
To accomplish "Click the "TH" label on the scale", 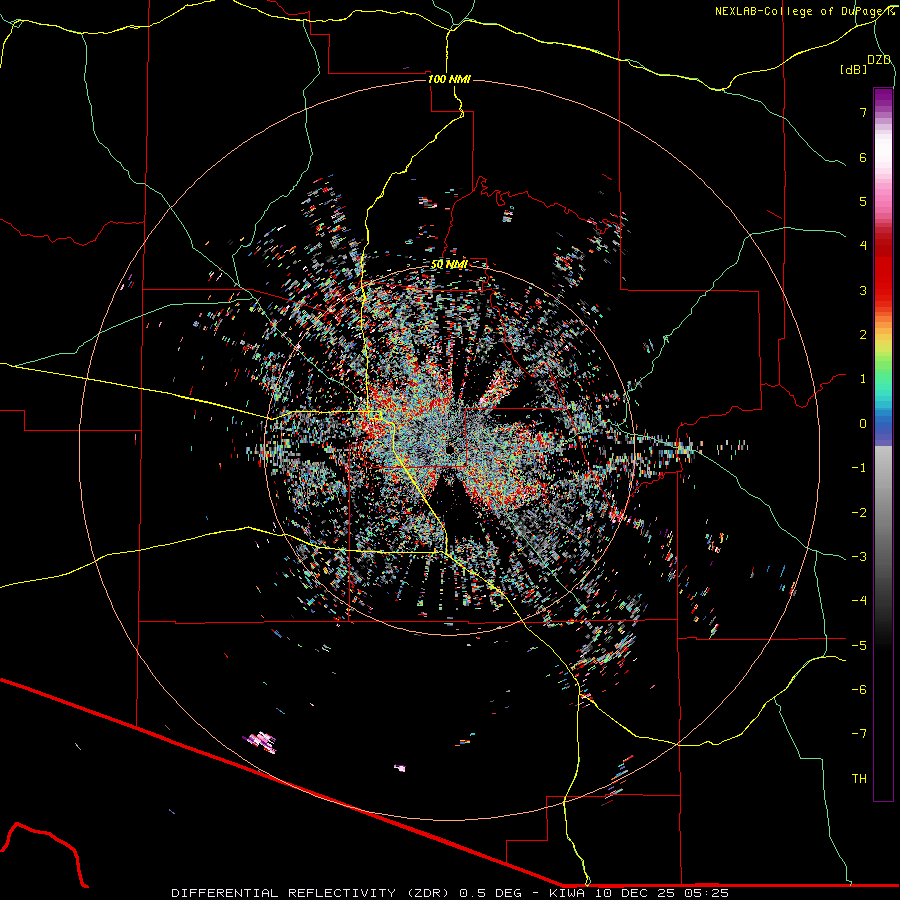I will pyautogui.click(x=859, y=779).
